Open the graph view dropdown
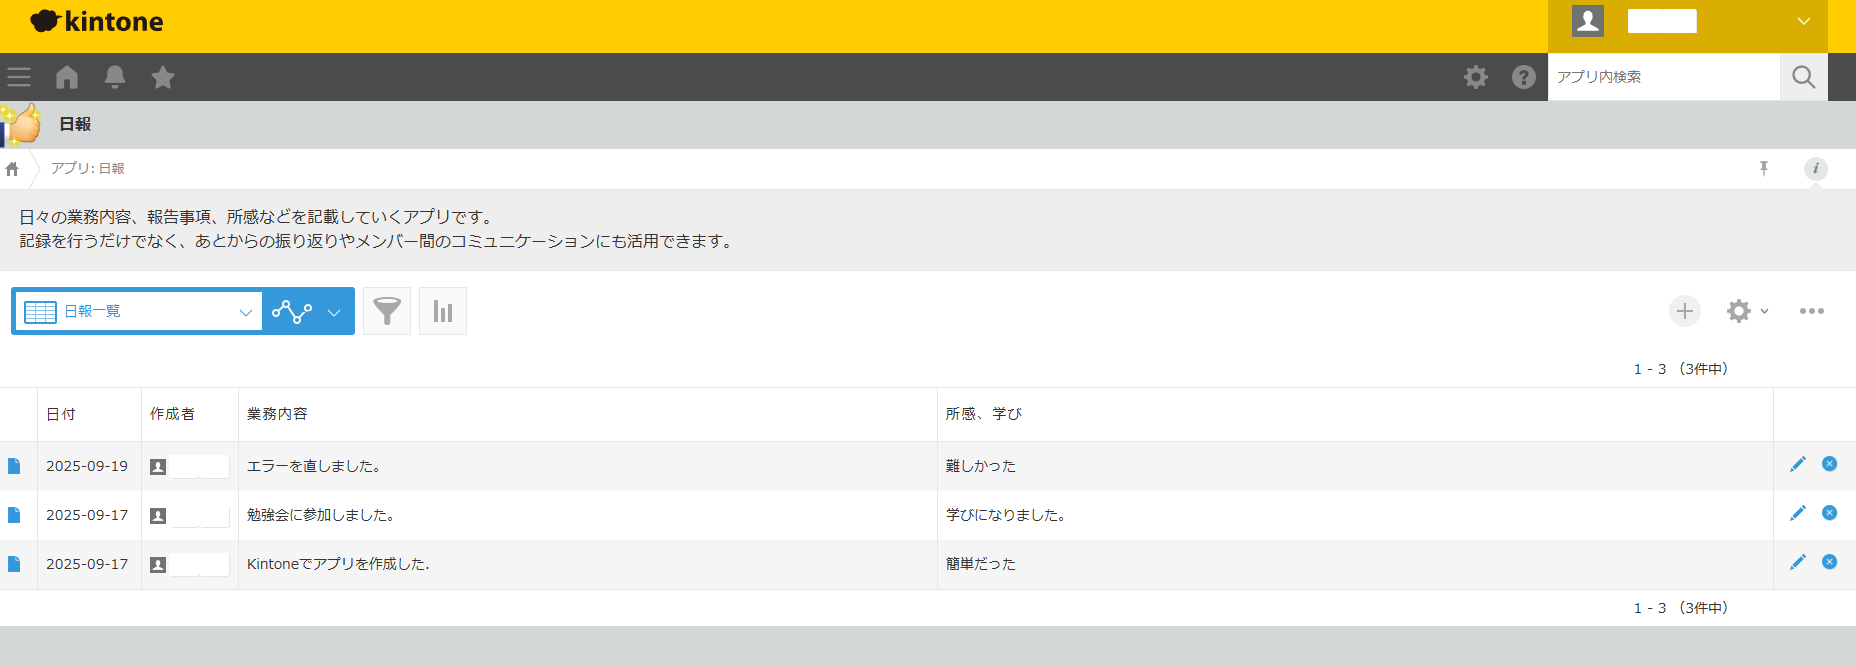The height and width of the screenshot is (666, 1856). click(x=308, y=311)
